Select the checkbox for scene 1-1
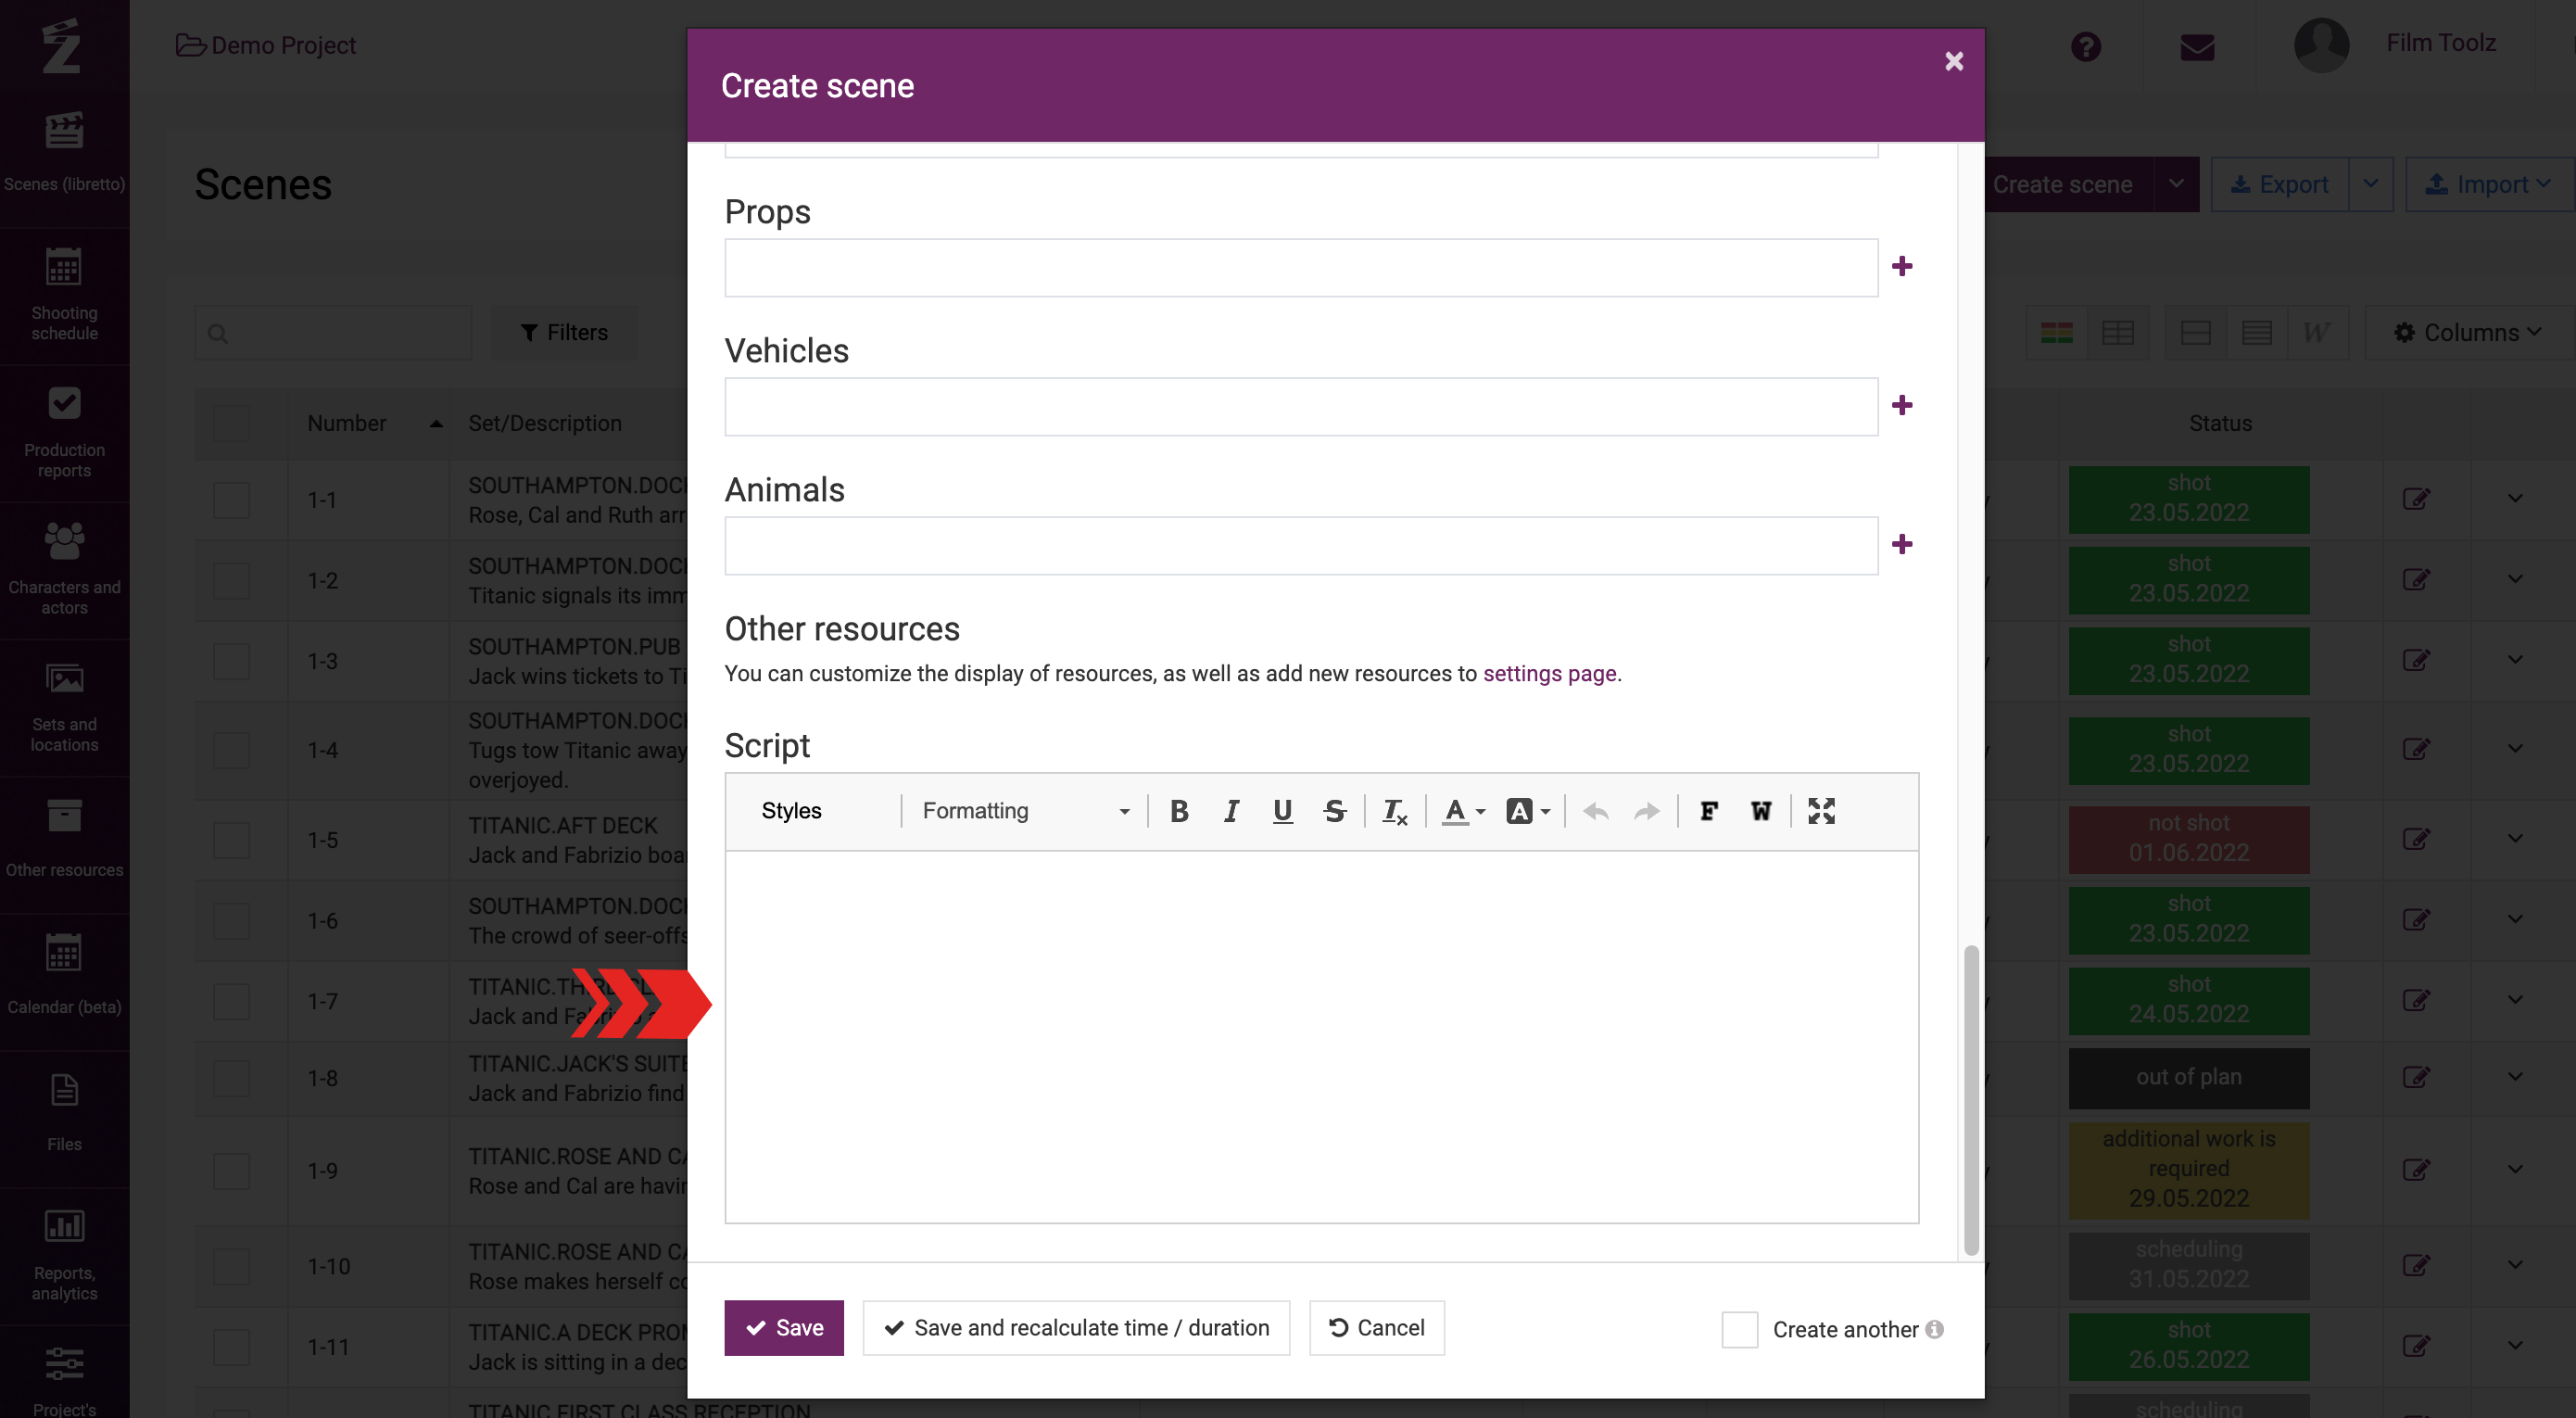The width and height of the screenshot is (2576, 1418). (x=231, y=500)
